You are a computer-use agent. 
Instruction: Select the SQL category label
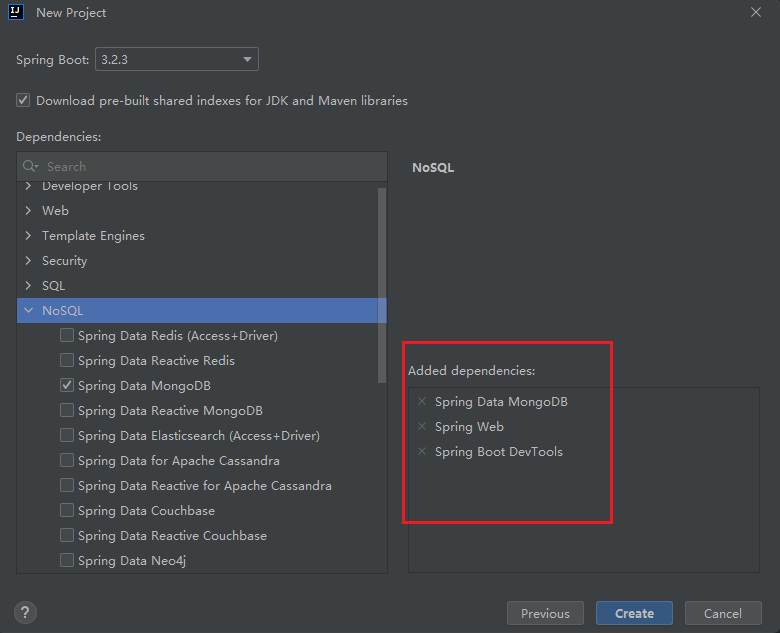53,285
